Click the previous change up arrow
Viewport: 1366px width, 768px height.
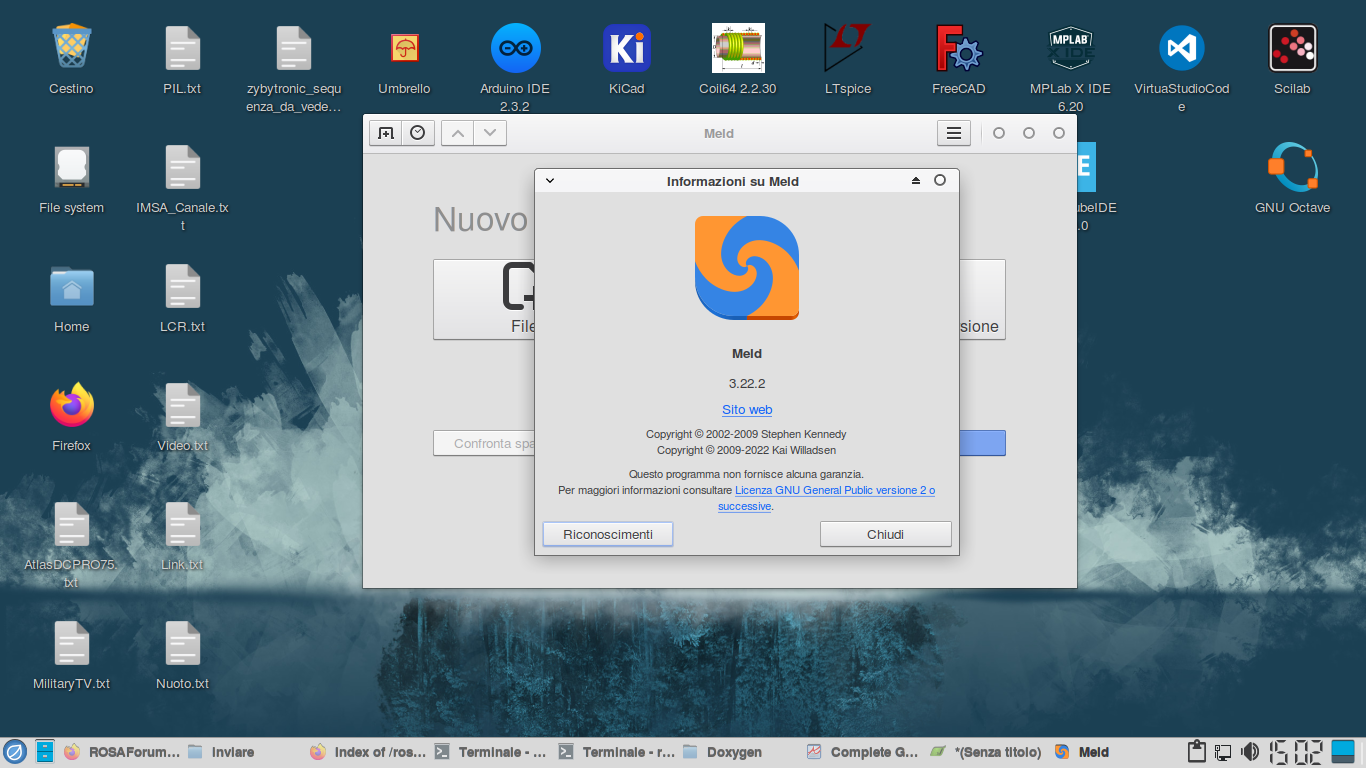[x=457, y=133]
